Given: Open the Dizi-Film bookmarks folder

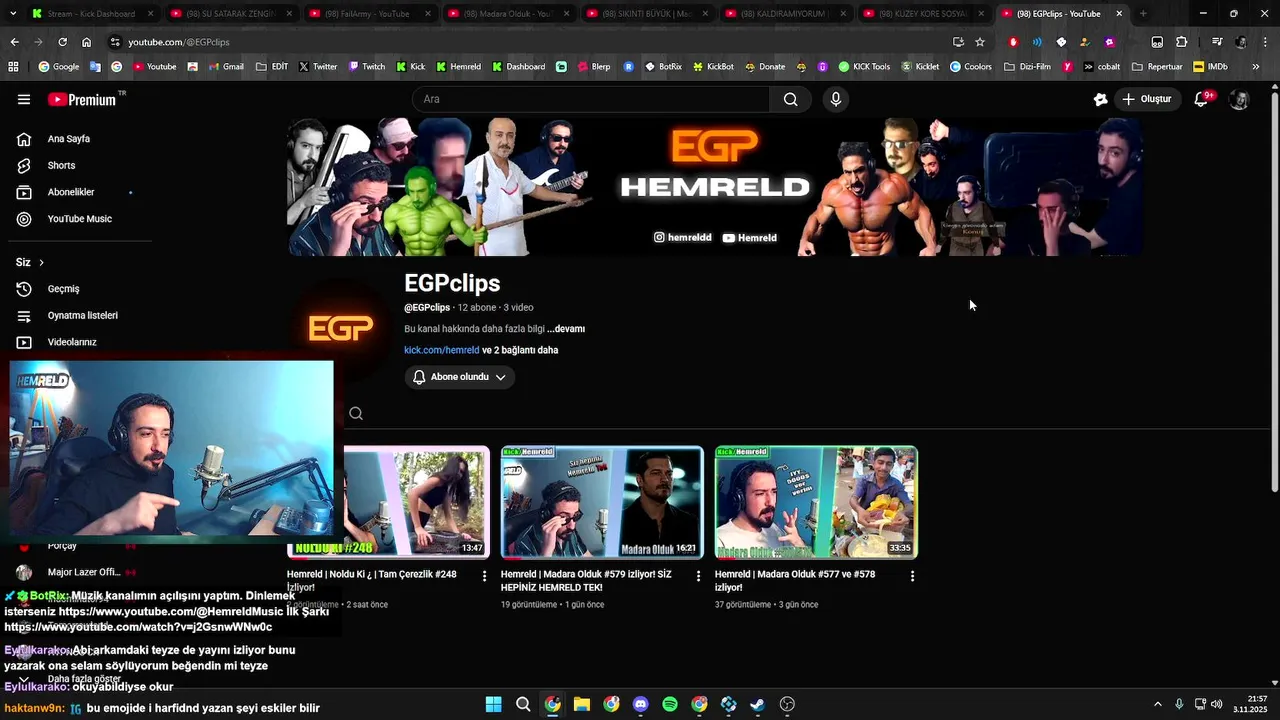Looking at the screenshot, I should 1028,67.
